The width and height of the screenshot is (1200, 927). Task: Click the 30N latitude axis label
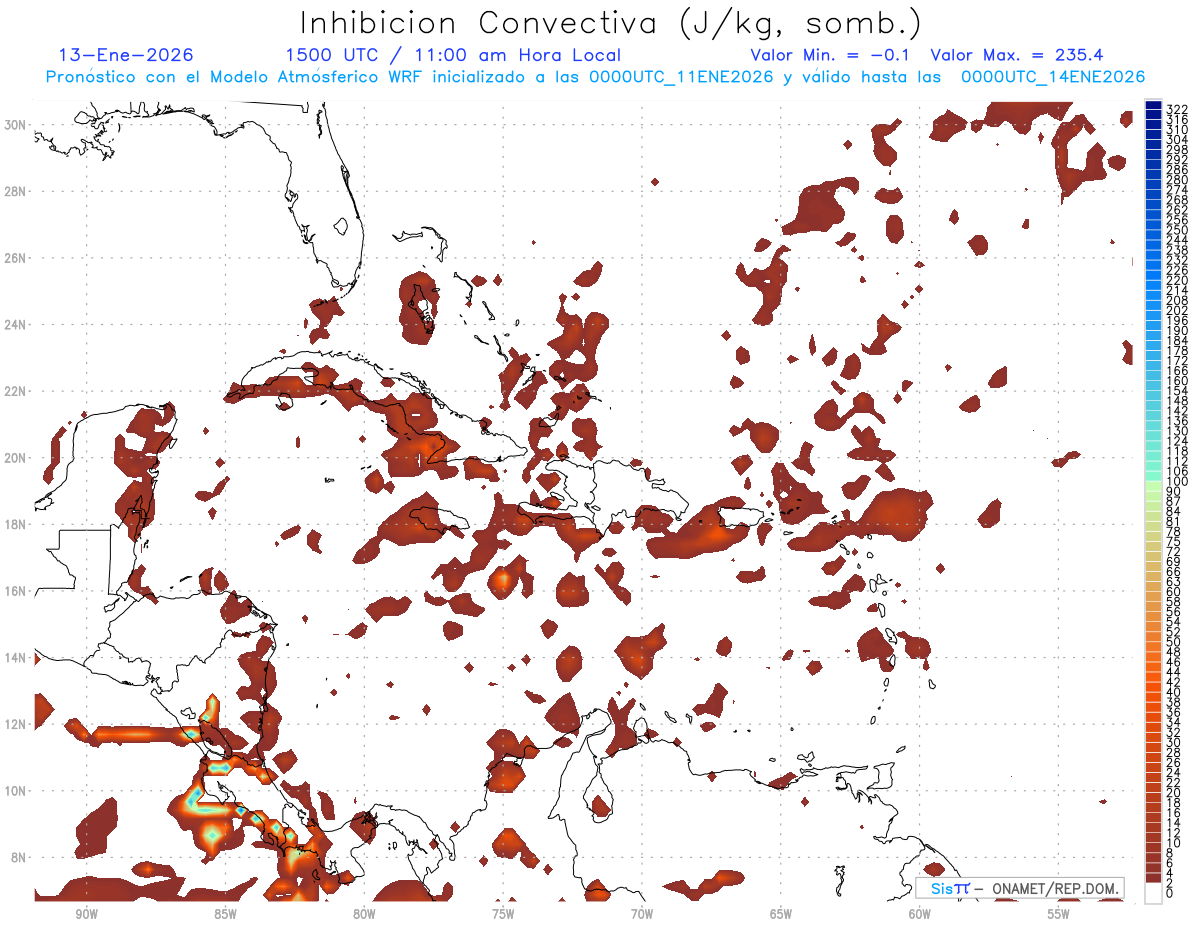pyautogui.click(x=15, y=125)
